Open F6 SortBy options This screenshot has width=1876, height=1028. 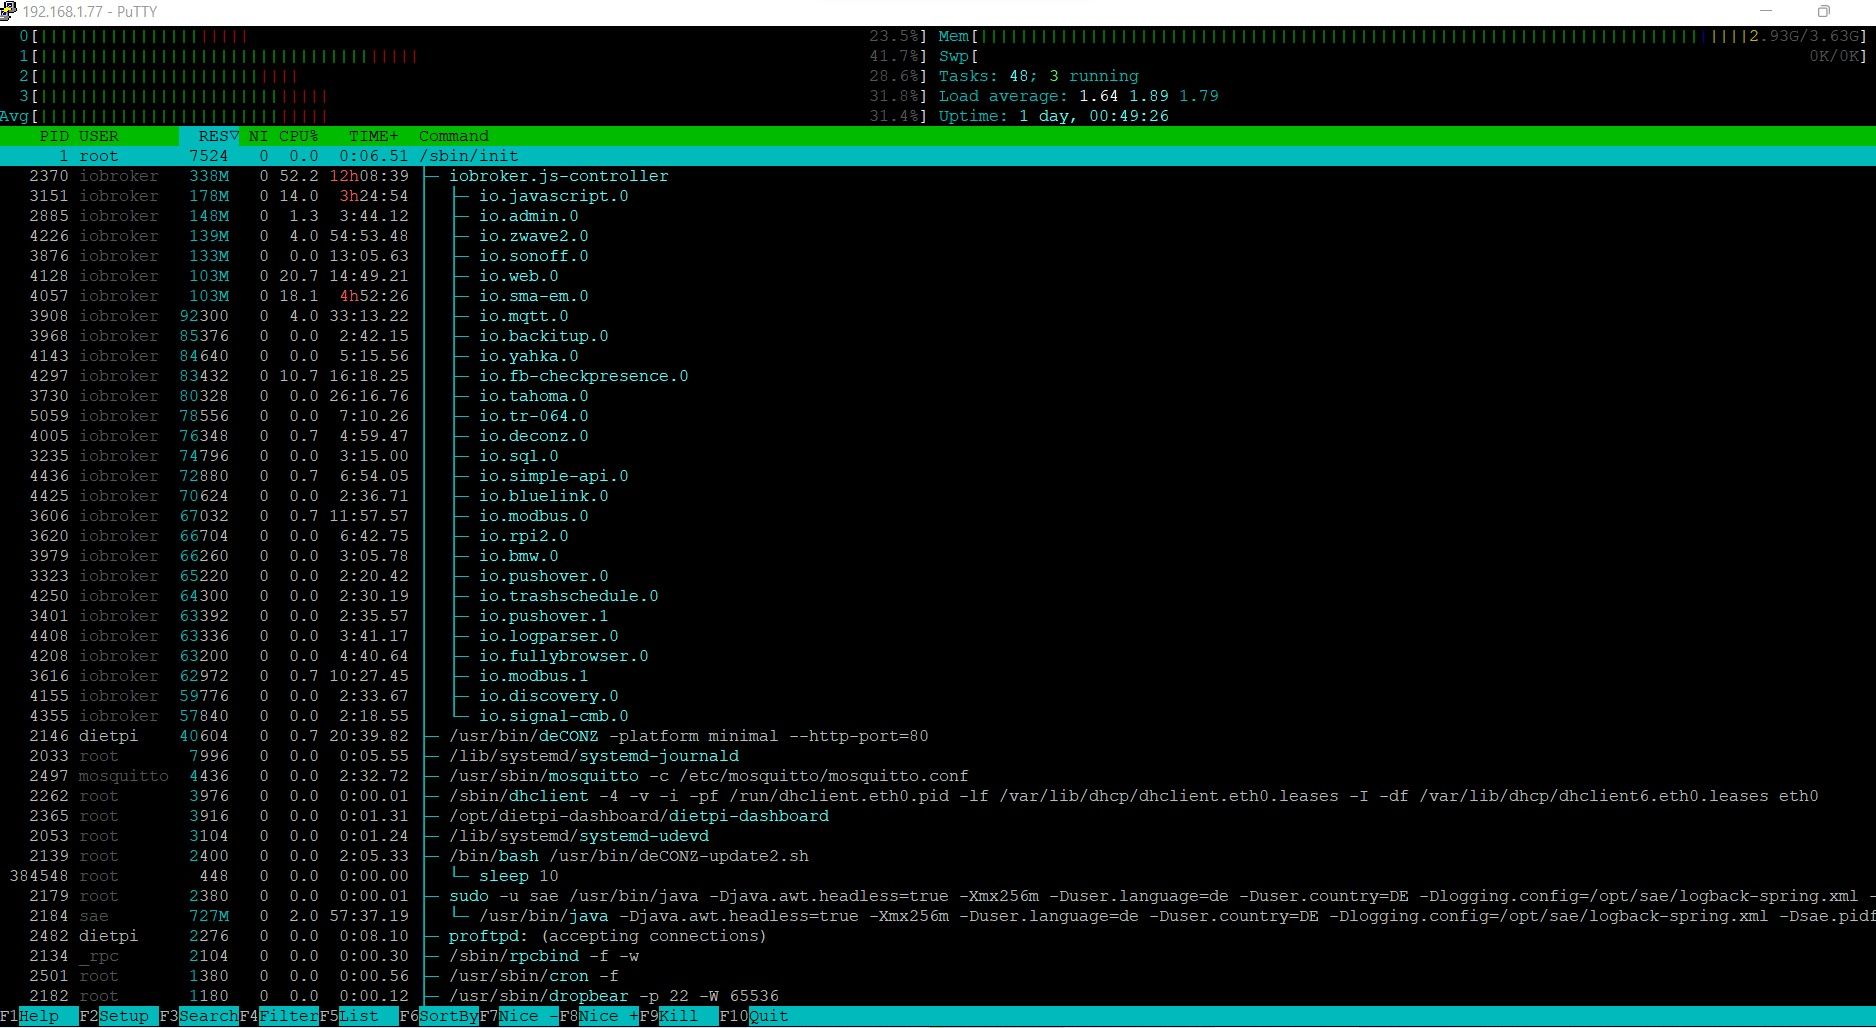[439, 1016]
